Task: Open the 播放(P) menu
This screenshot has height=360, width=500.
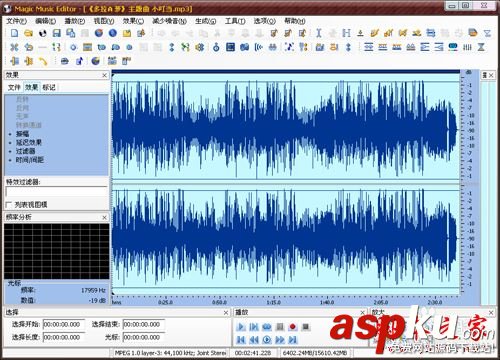Action: point(75,21)
